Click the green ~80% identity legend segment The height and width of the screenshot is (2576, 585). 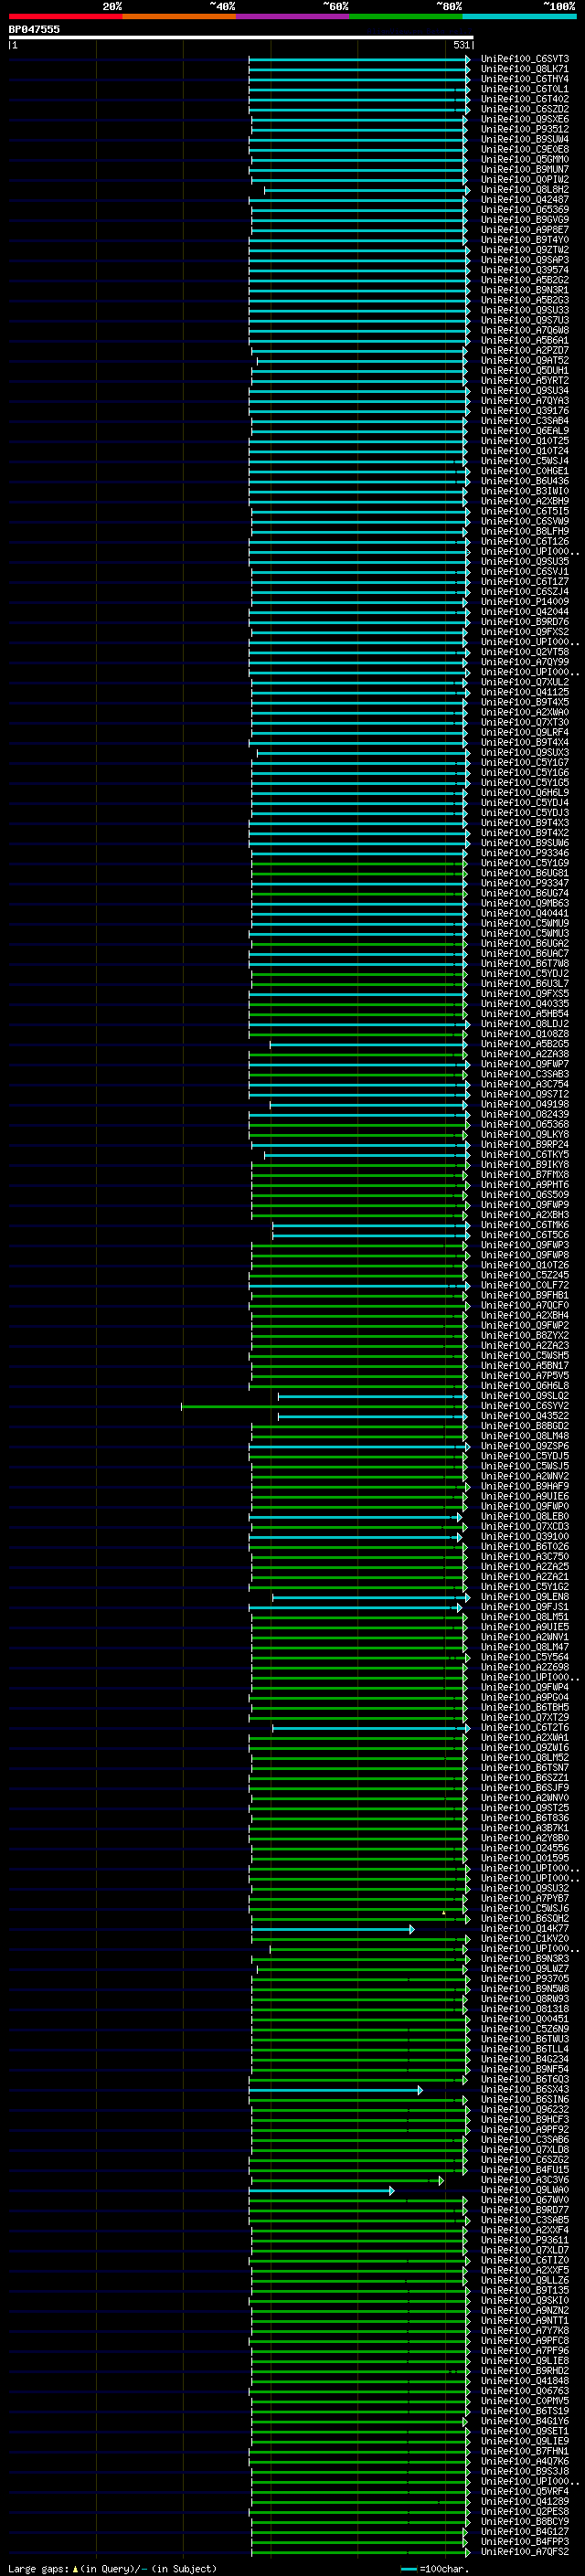[406, 16]
